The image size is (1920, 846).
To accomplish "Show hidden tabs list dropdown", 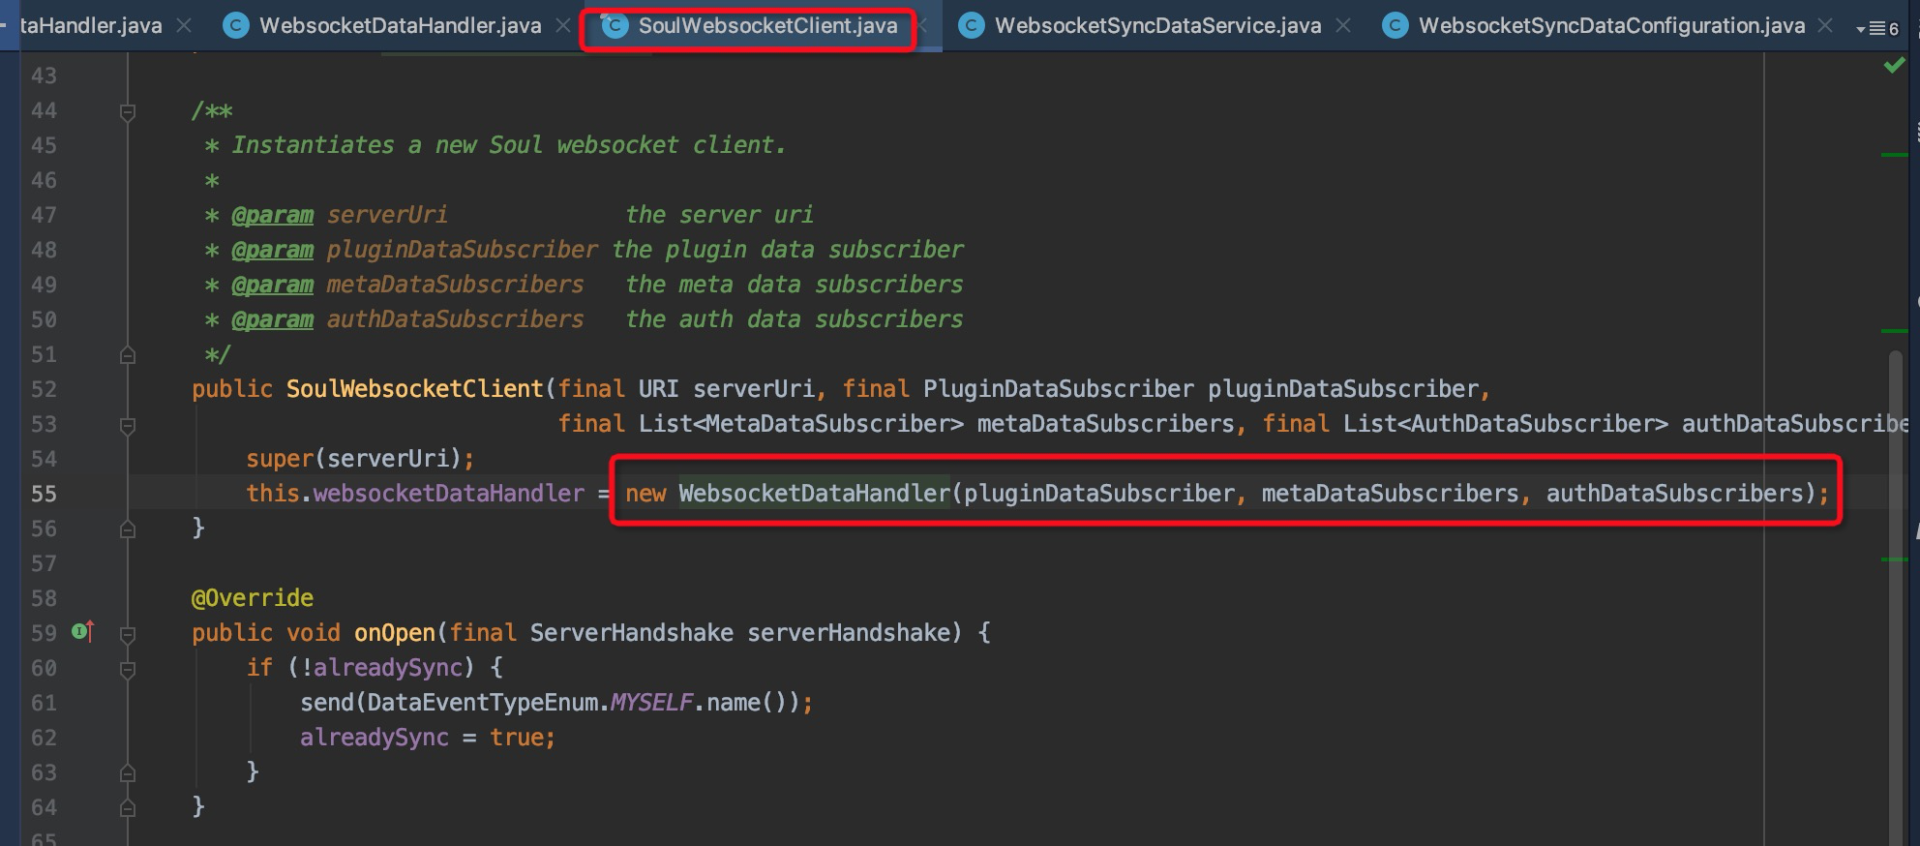I will 1877,29.
